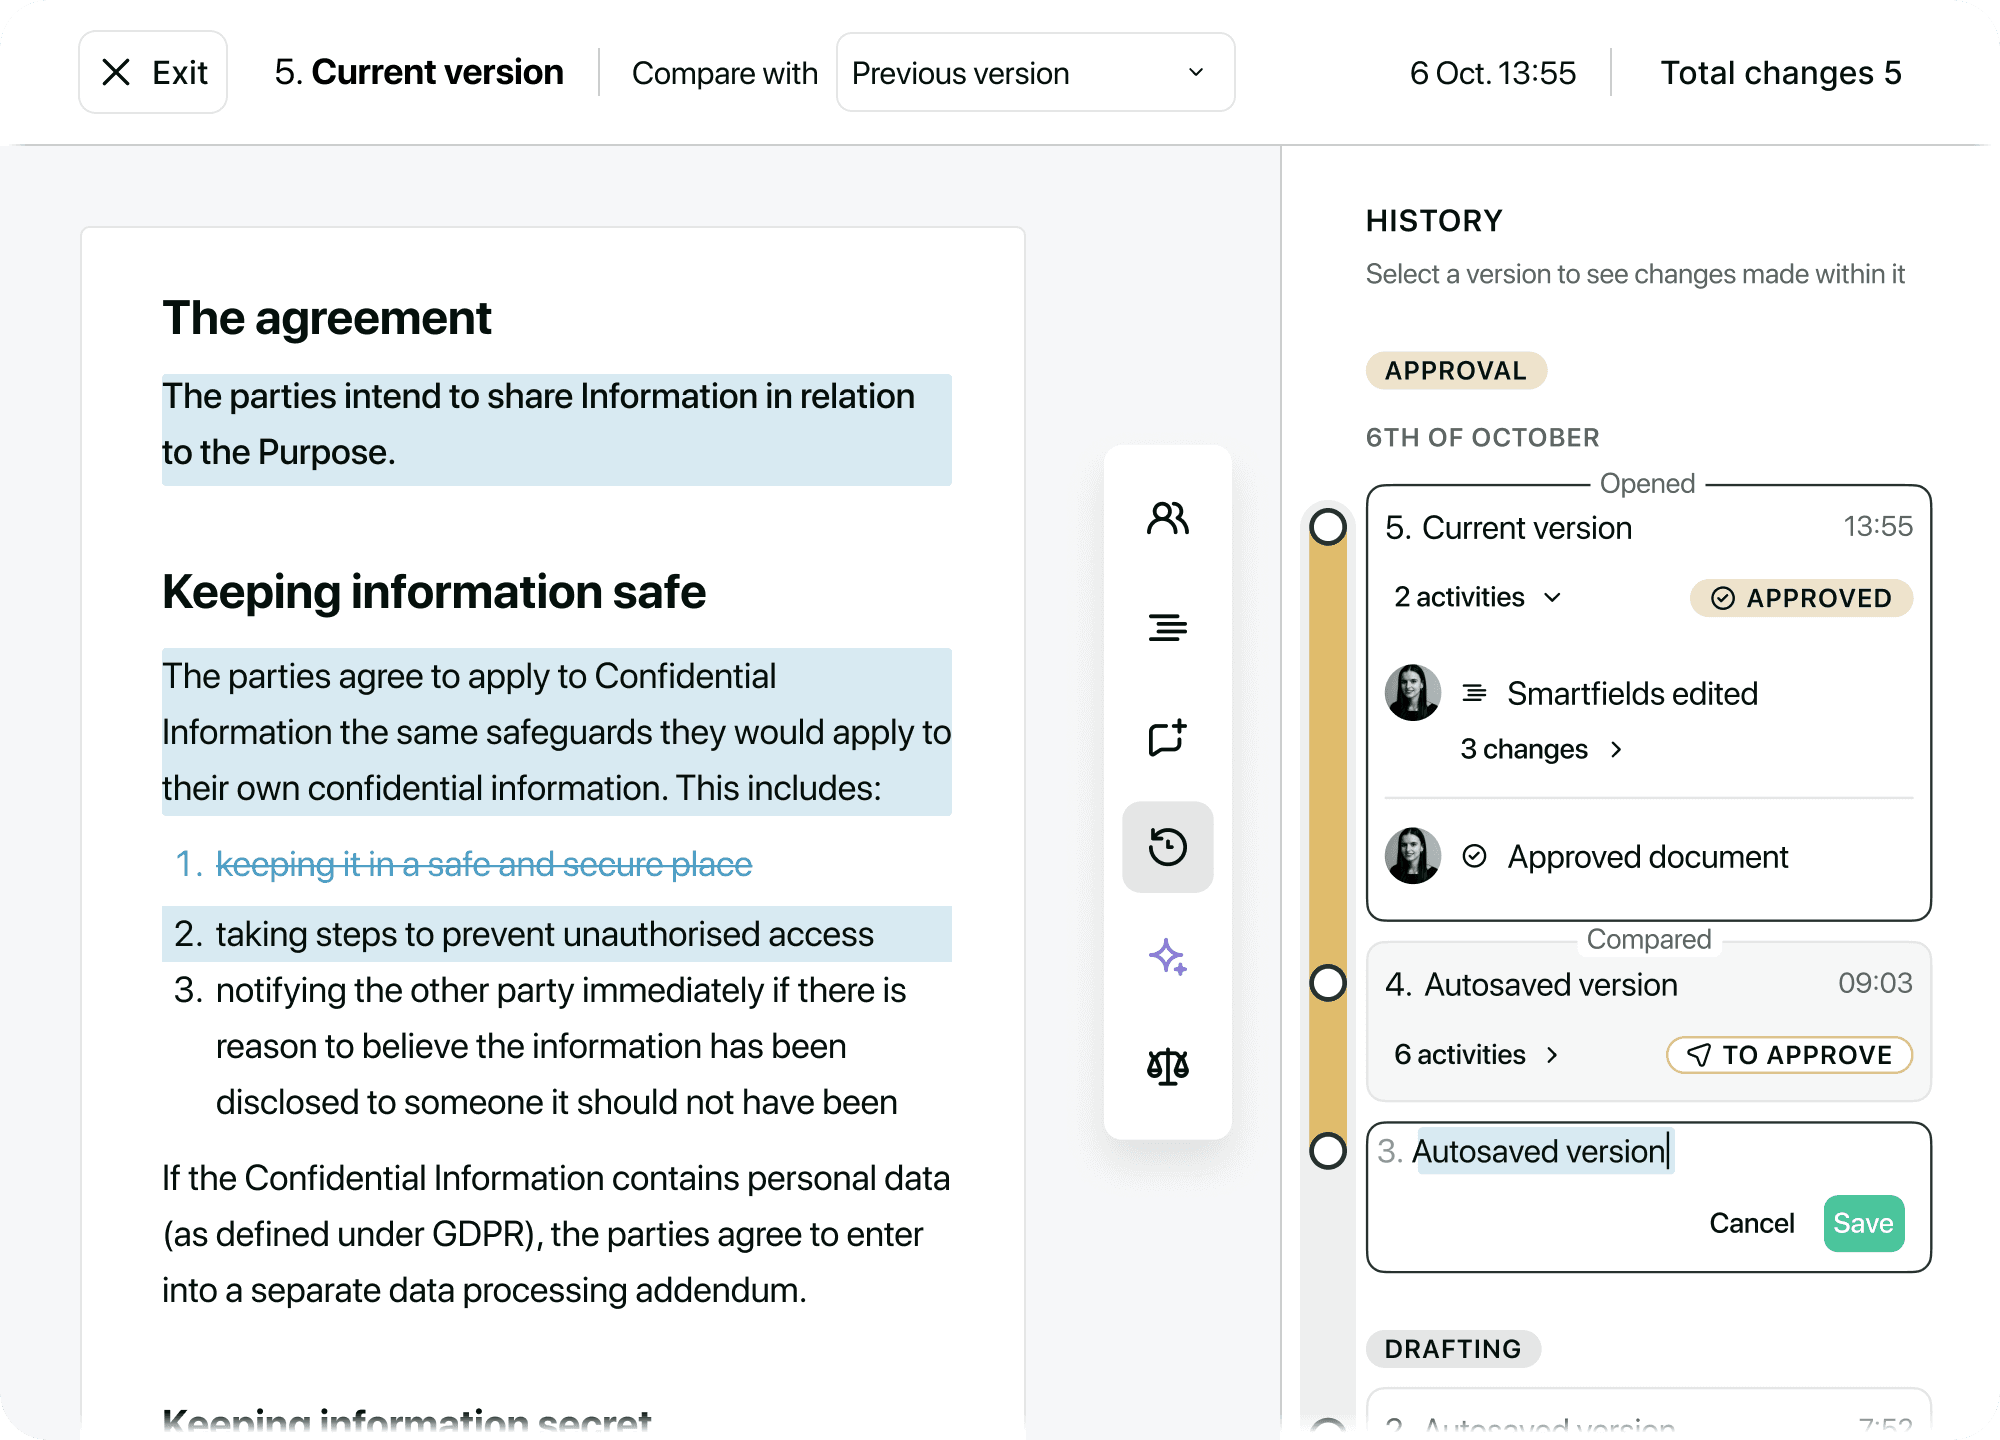Viewport: 2000px width, 1440px height.
Task: Open the 3 changes details
Action: tap(1540, 749)
